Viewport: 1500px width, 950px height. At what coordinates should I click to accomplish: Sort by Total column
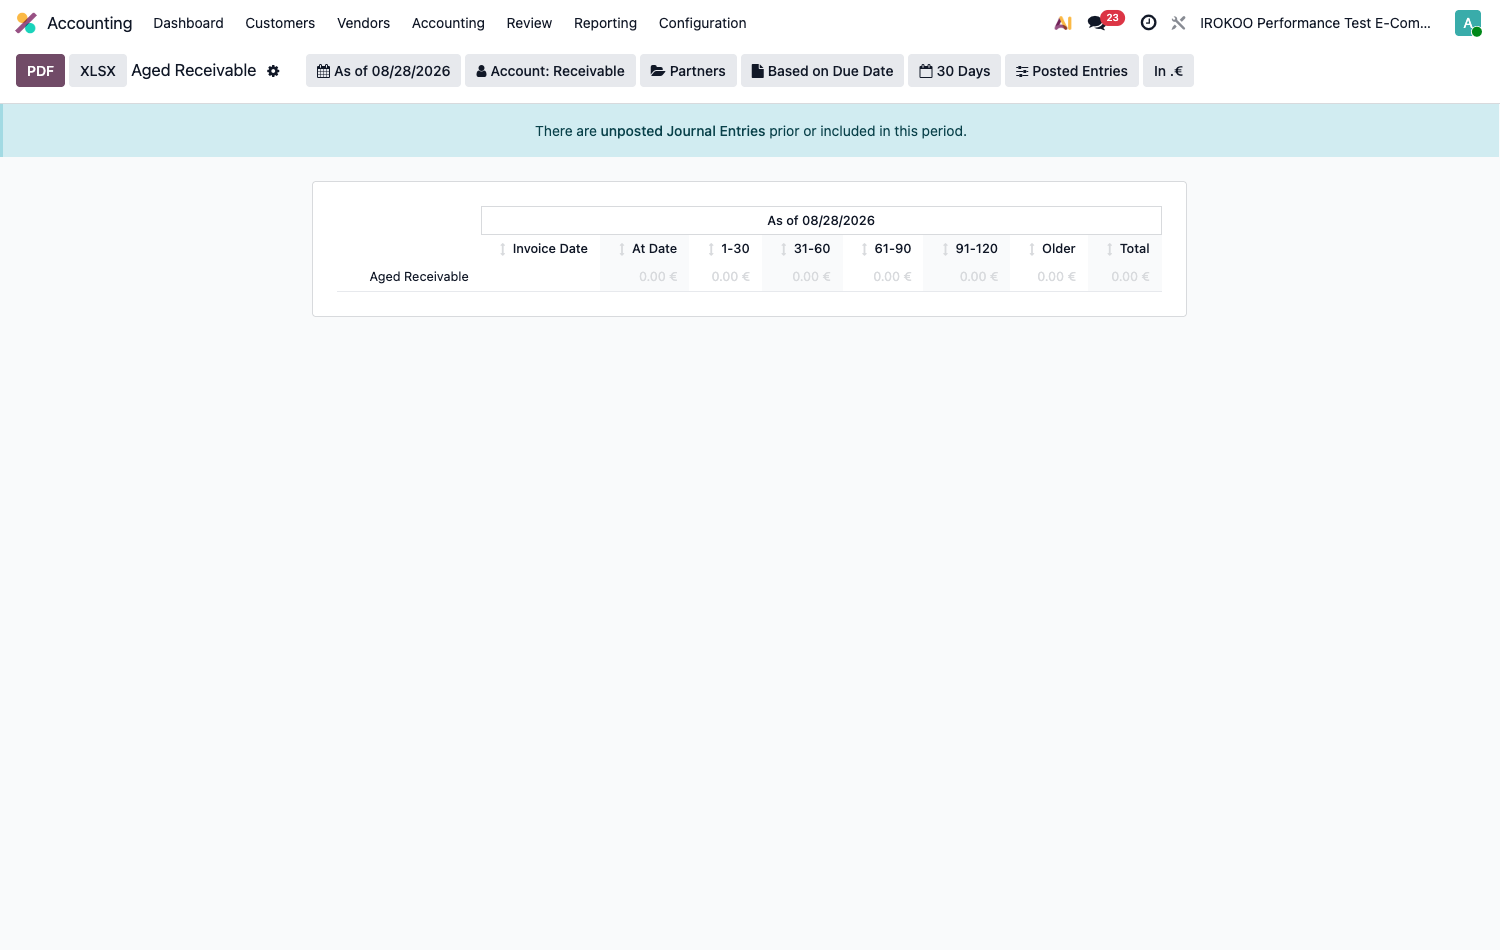coord(1128,249)
